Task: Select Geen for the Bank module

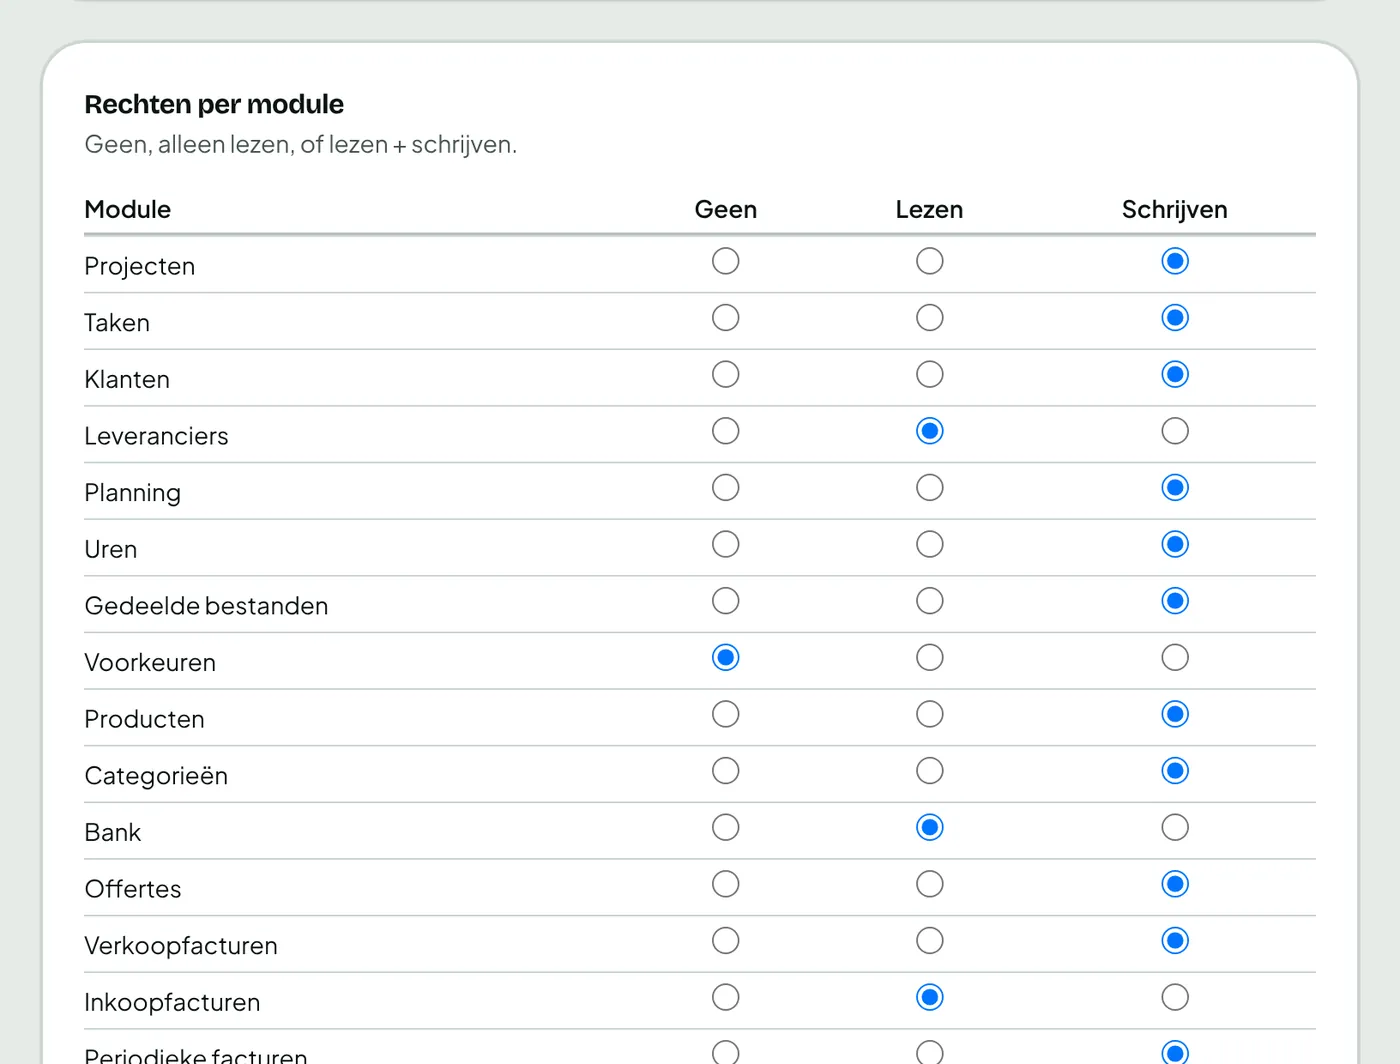Action: point(726,828)
